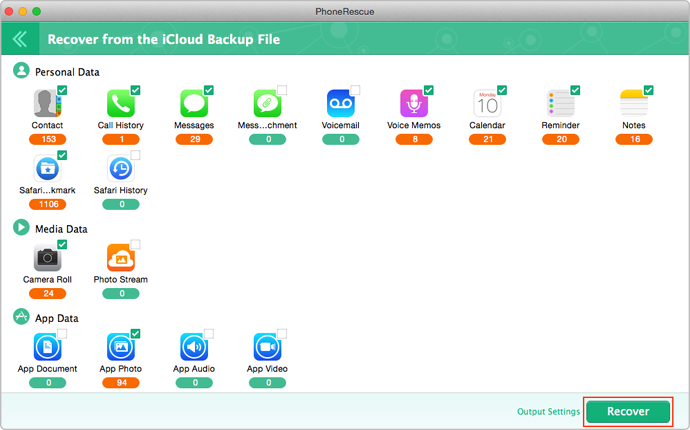
Task: Click the App Data heading text
Action: click(x=57, y=318)
